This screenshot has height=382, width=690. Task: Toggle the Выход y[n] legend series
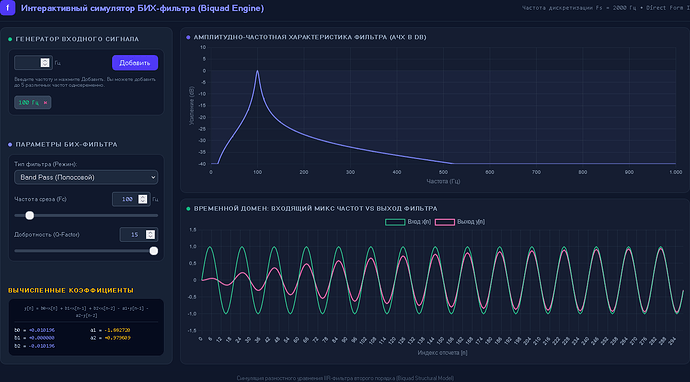pos(460,222)
